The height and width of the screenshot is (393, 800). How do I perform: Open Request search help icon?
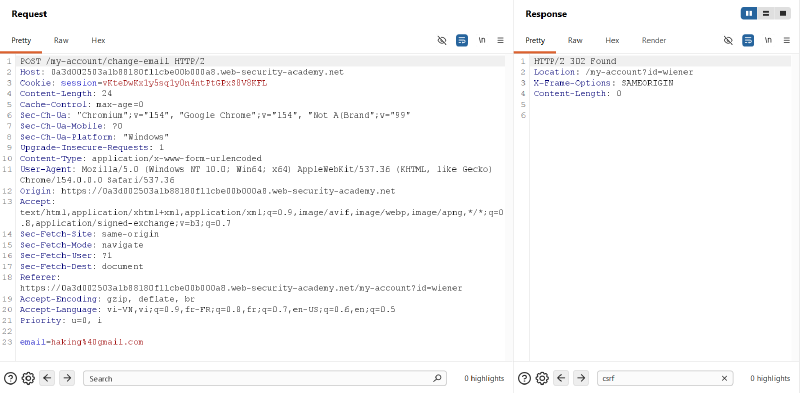(10, 378)
